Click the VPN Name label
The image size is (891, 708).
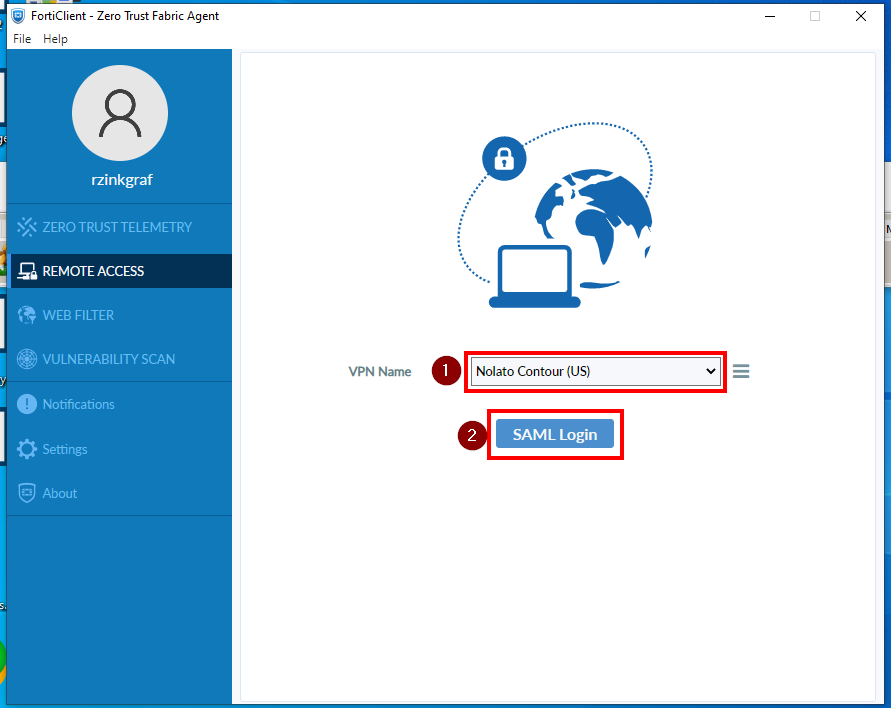[380, 372]
